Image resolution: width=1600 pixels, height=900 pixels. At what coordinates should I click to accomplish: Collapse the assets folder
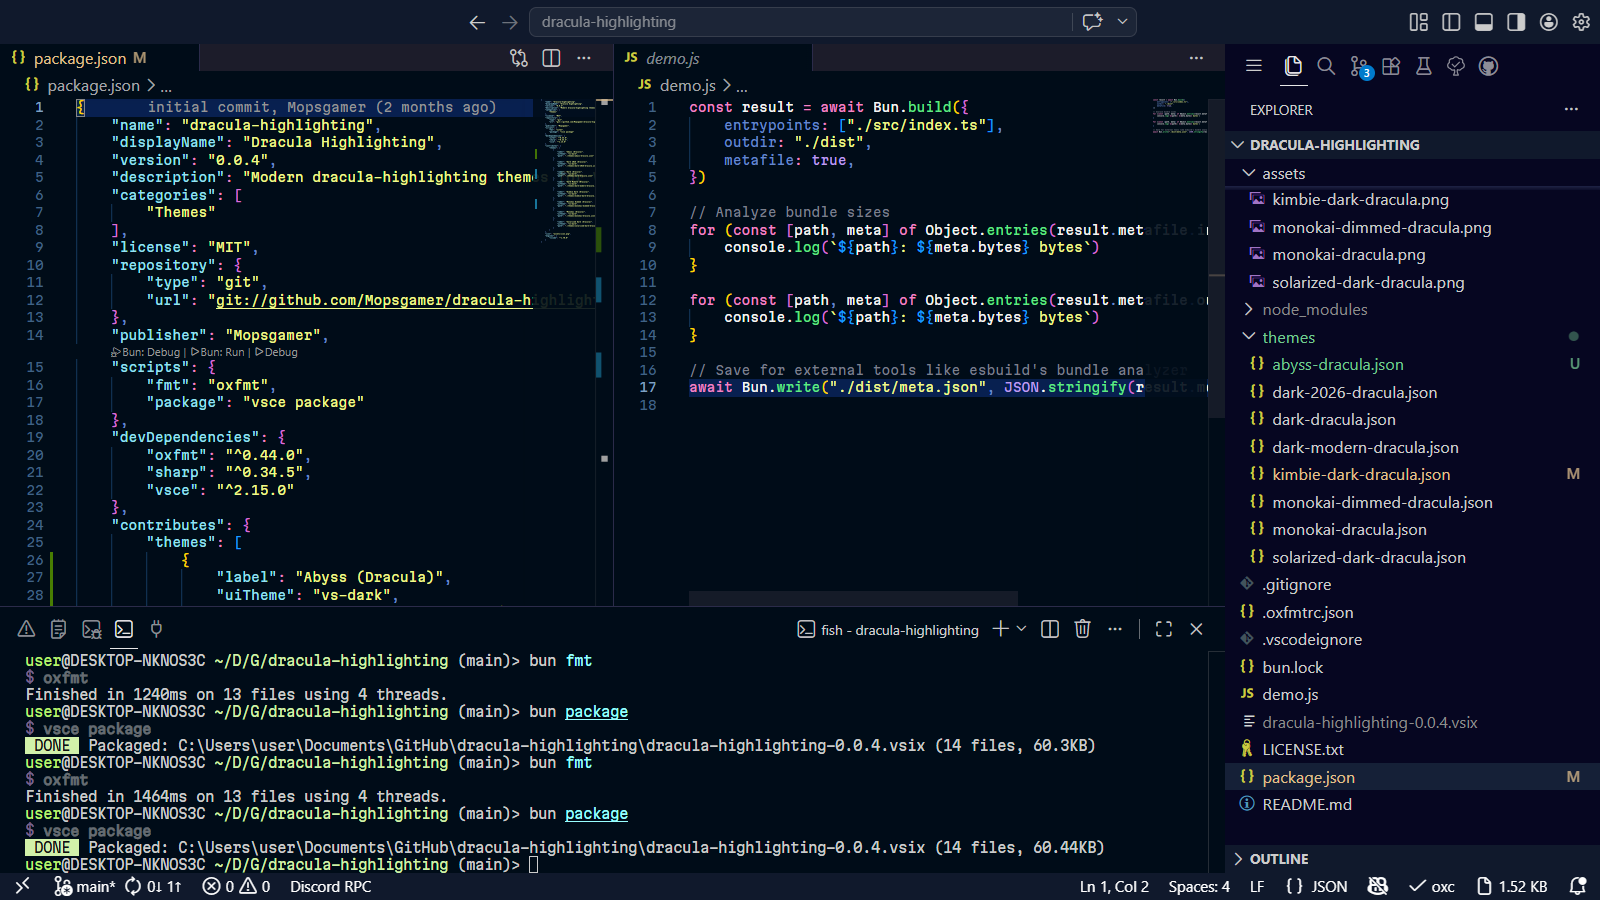1283,173
